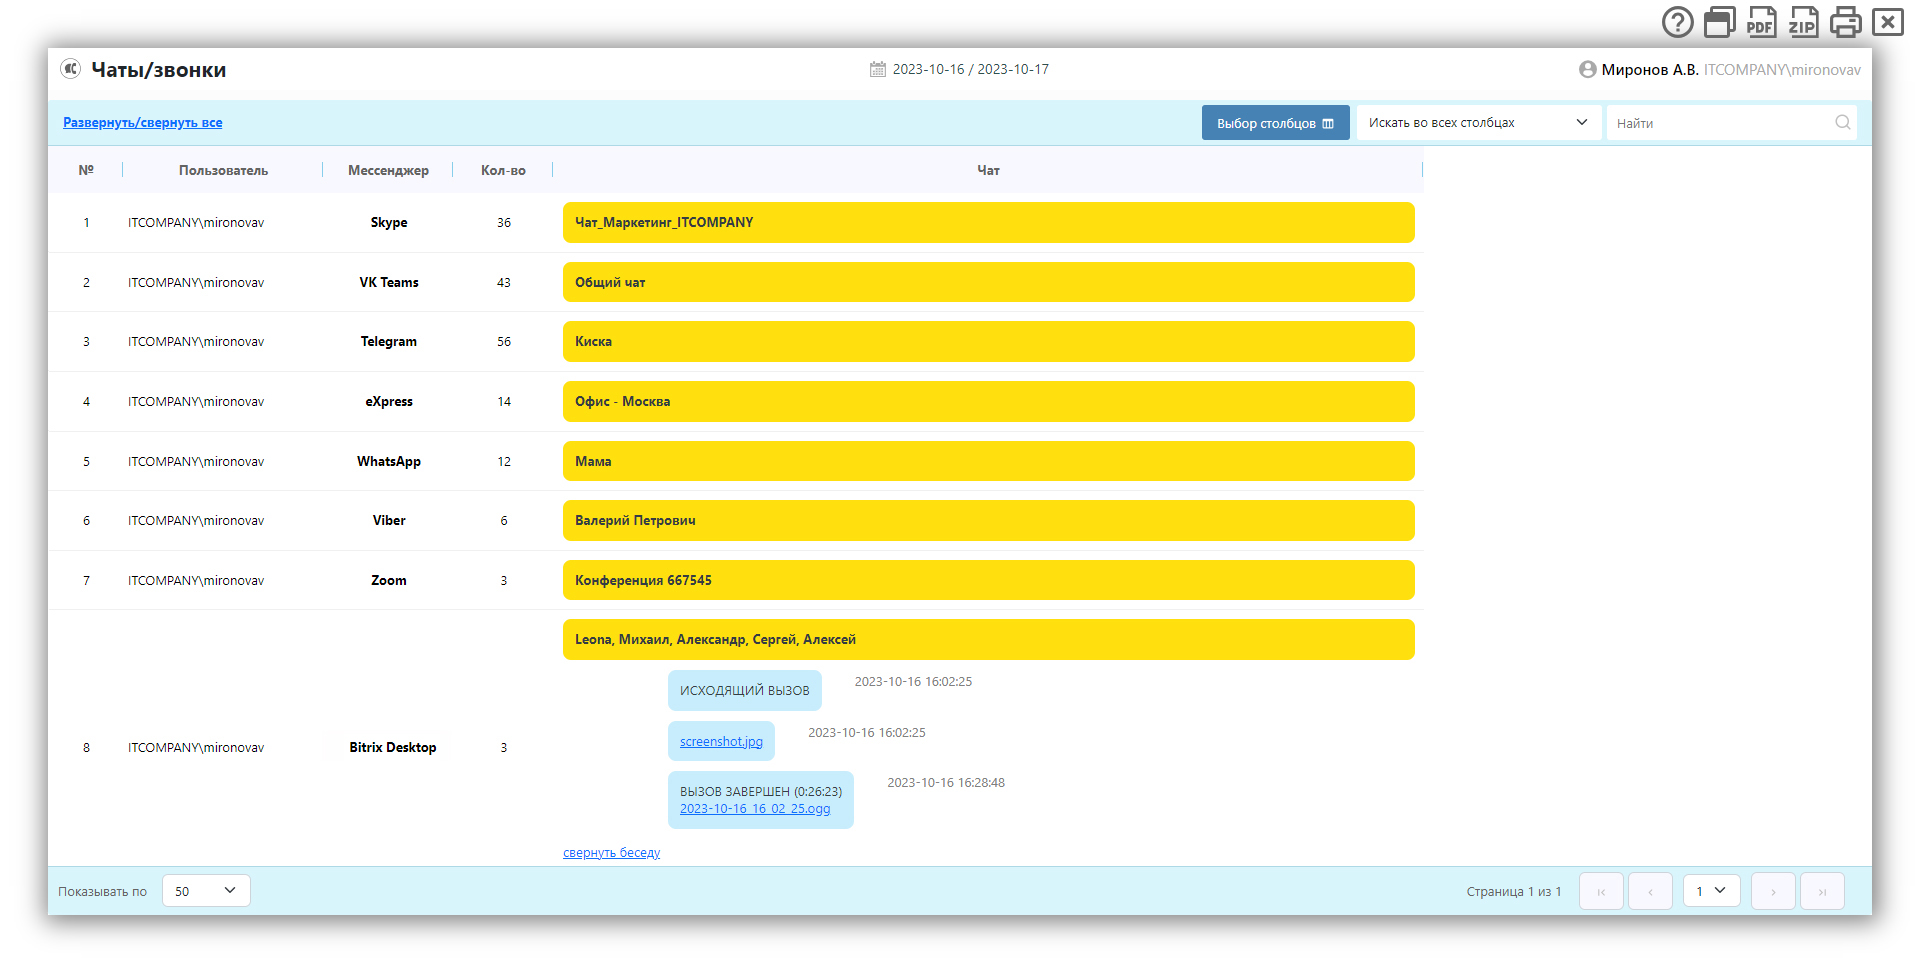Sort by the 'Мессенджер' column header
This screenshot has height=963, width=1920.
[x=388, y=170]
